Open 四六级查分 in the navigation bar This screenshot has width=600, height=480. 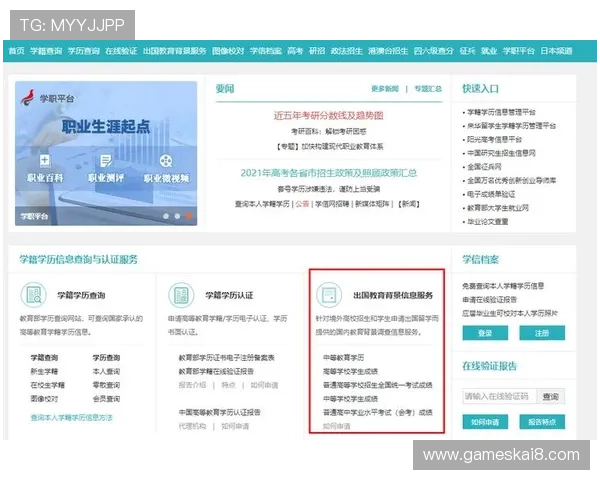[434, 51]
